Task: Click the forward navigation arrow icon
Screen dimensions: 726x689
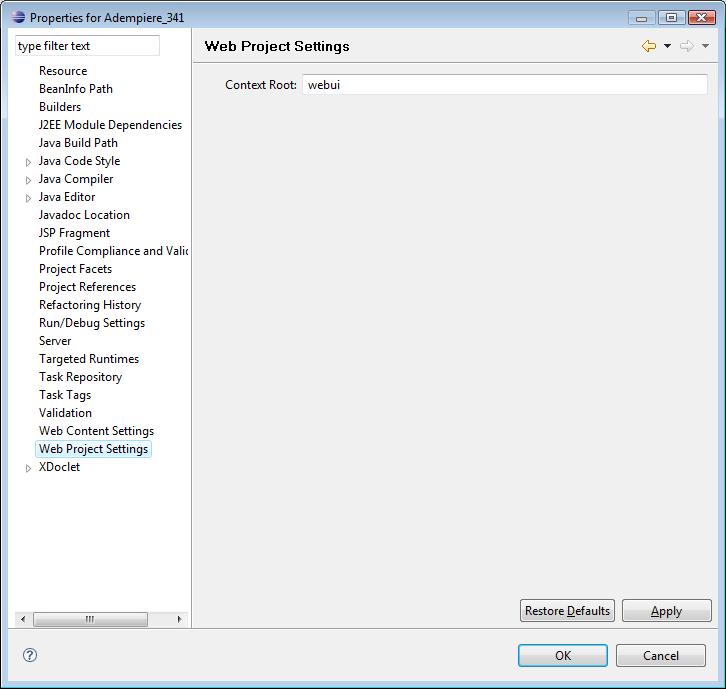Action: tap(687, 46)
